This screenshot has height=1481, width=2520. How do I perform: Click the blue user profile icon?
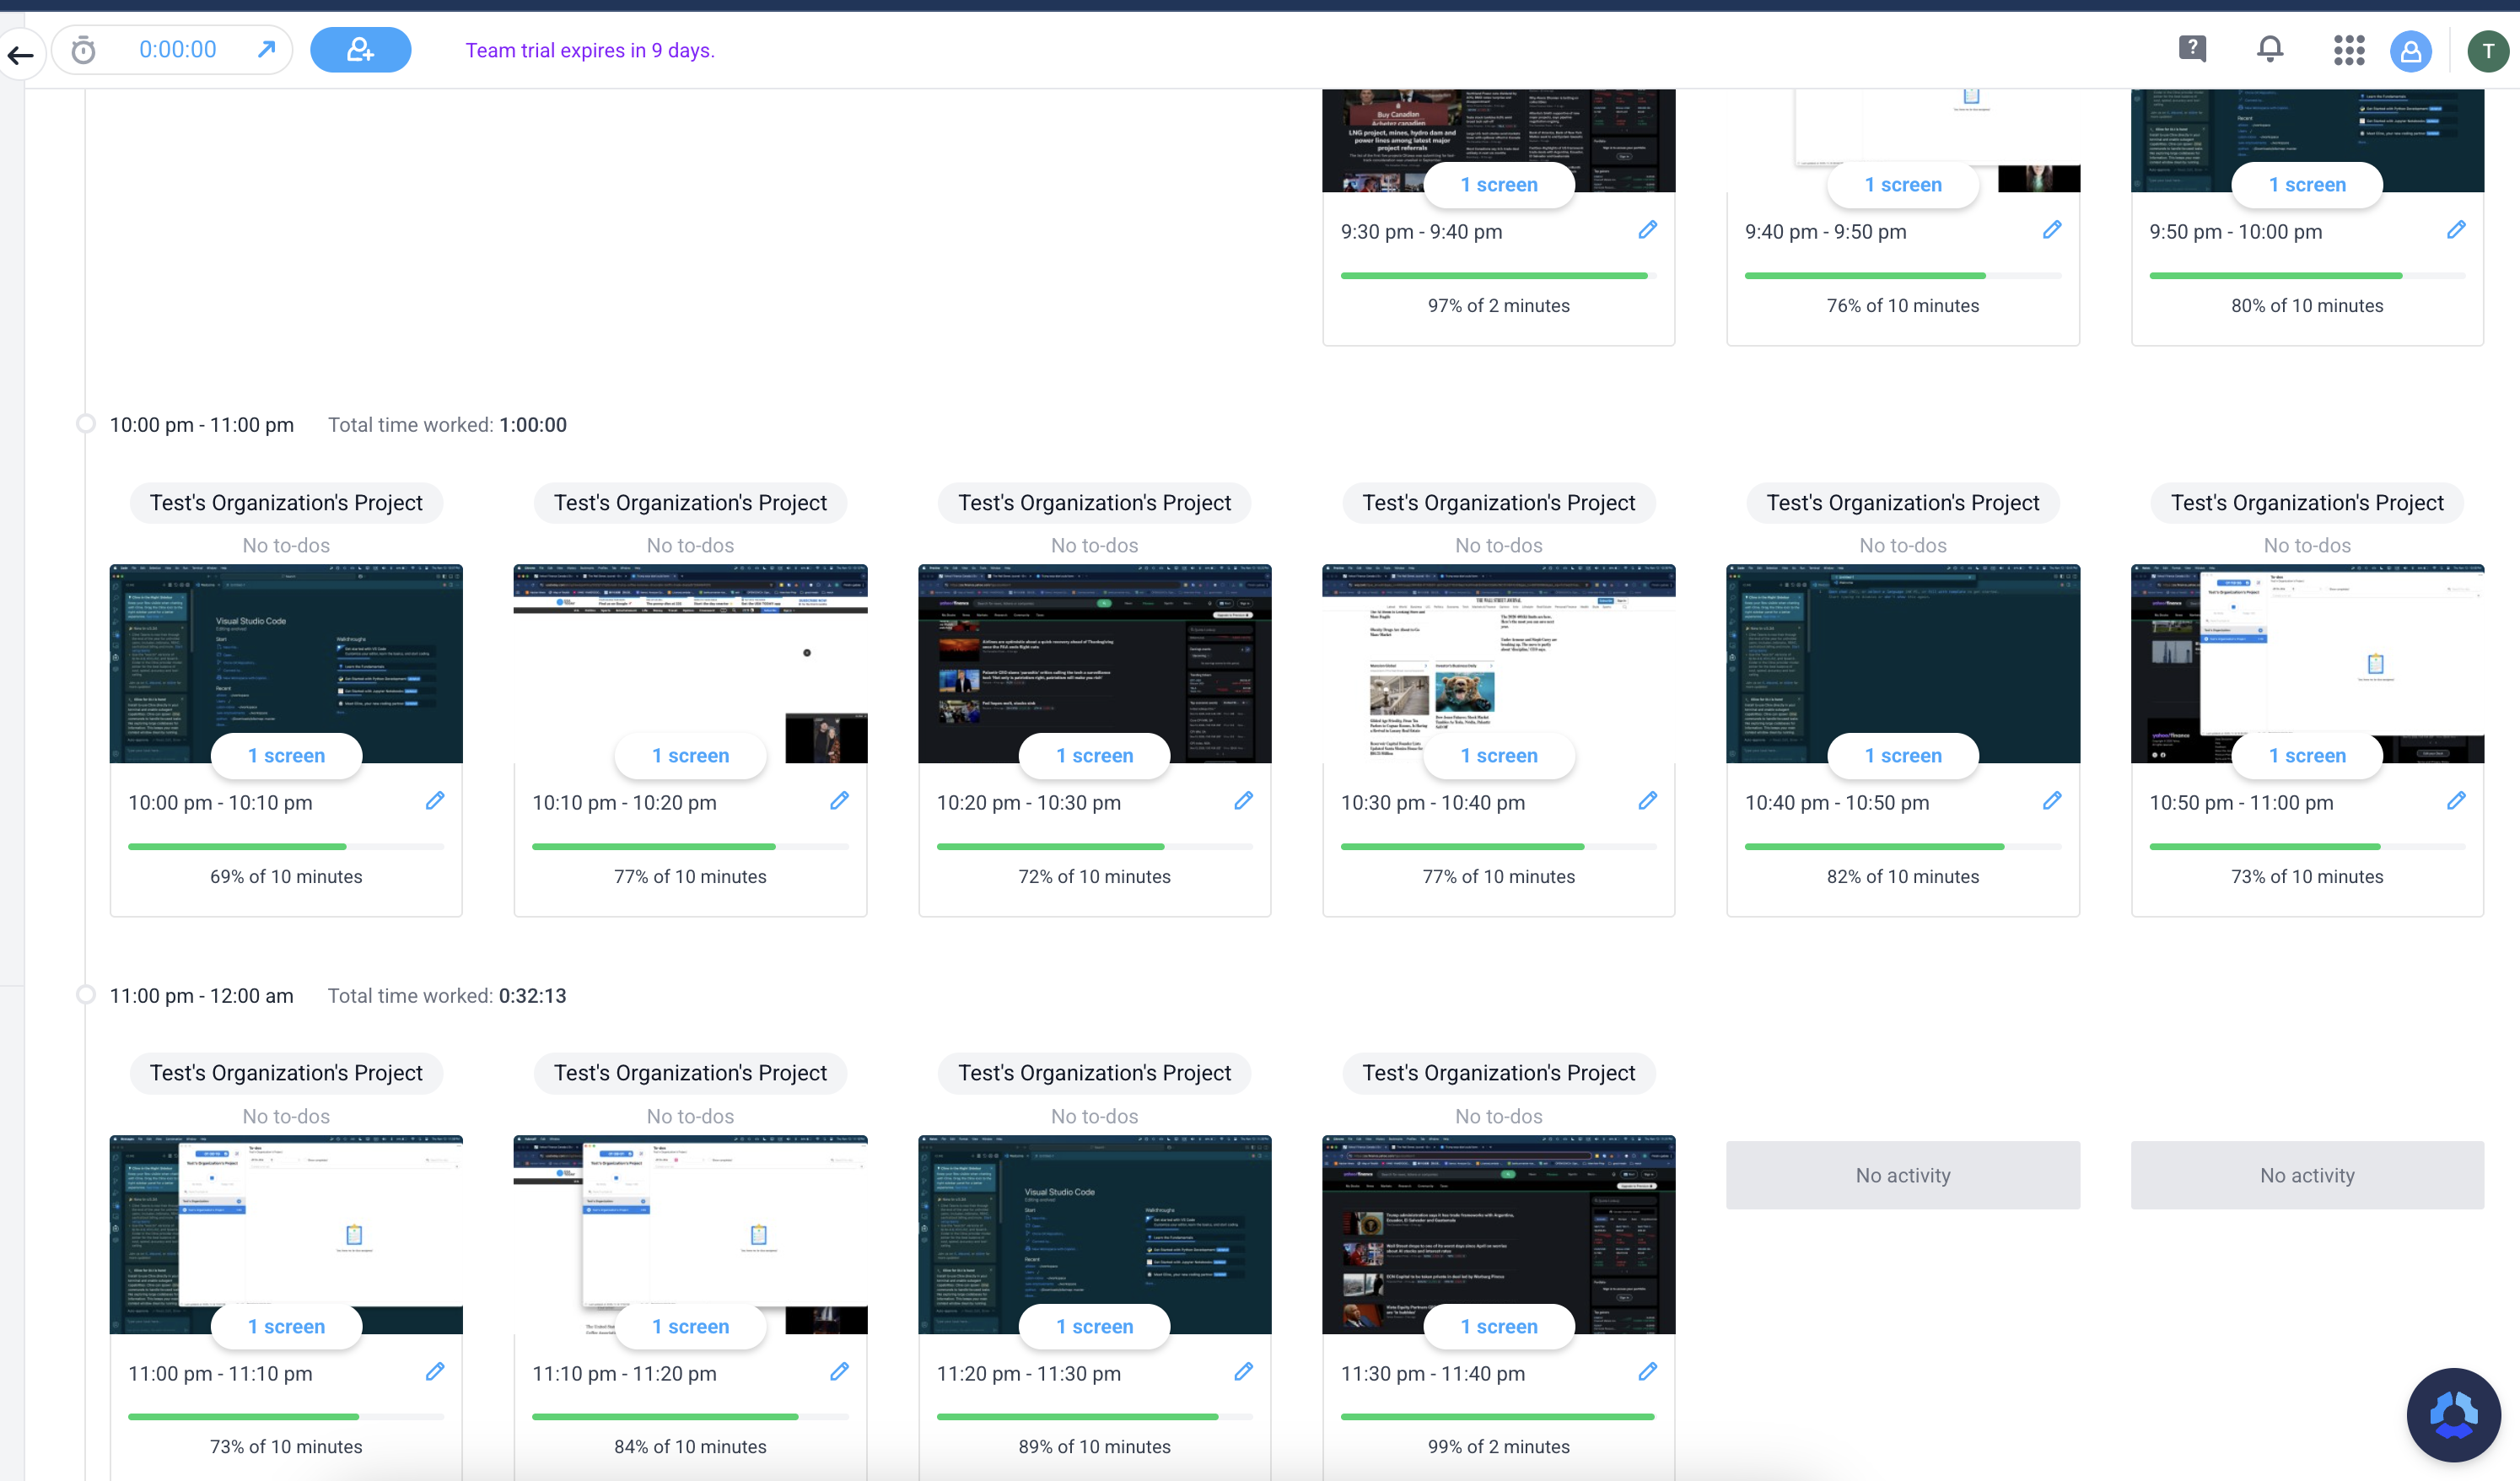2410,51
